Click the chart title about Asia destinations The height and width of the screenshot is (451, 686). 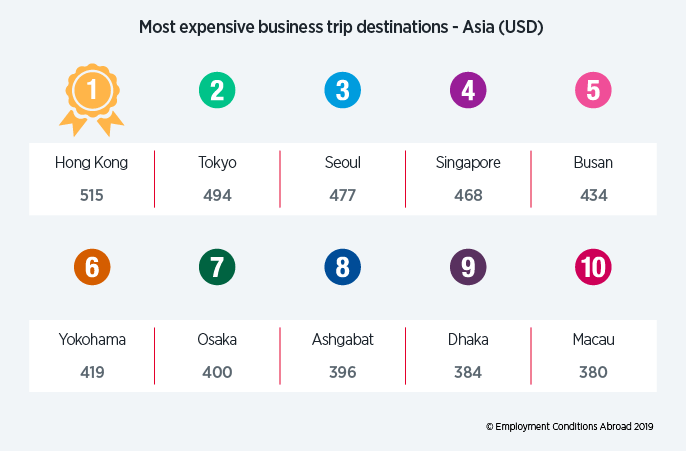341,27
